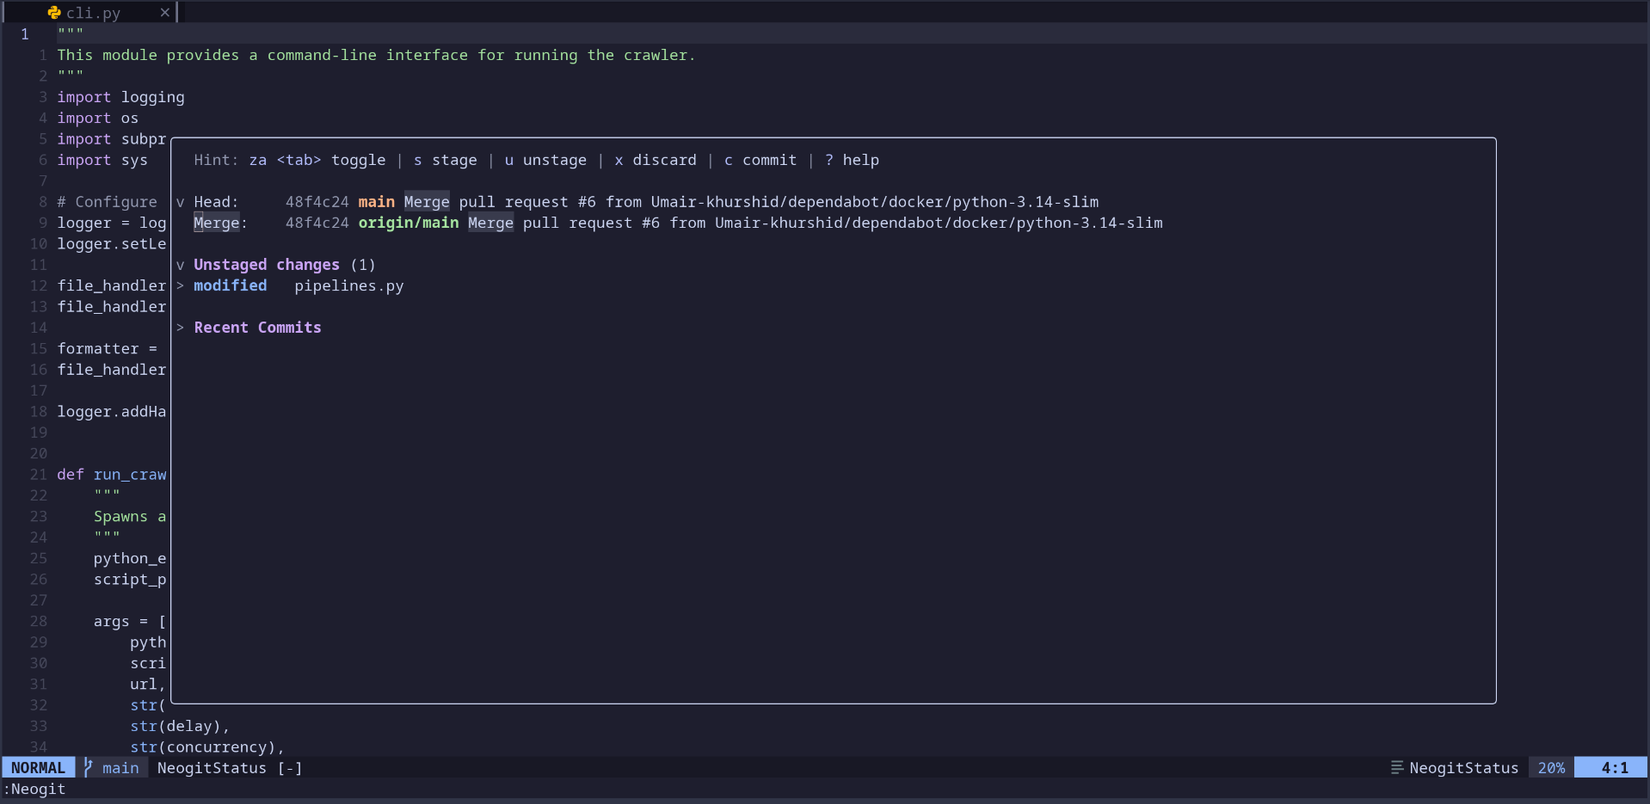Image resolution: width=1650 pixels, height=804 pixels.
Task: Click the 'main' branch name in Head row
Action: [377, 202]
